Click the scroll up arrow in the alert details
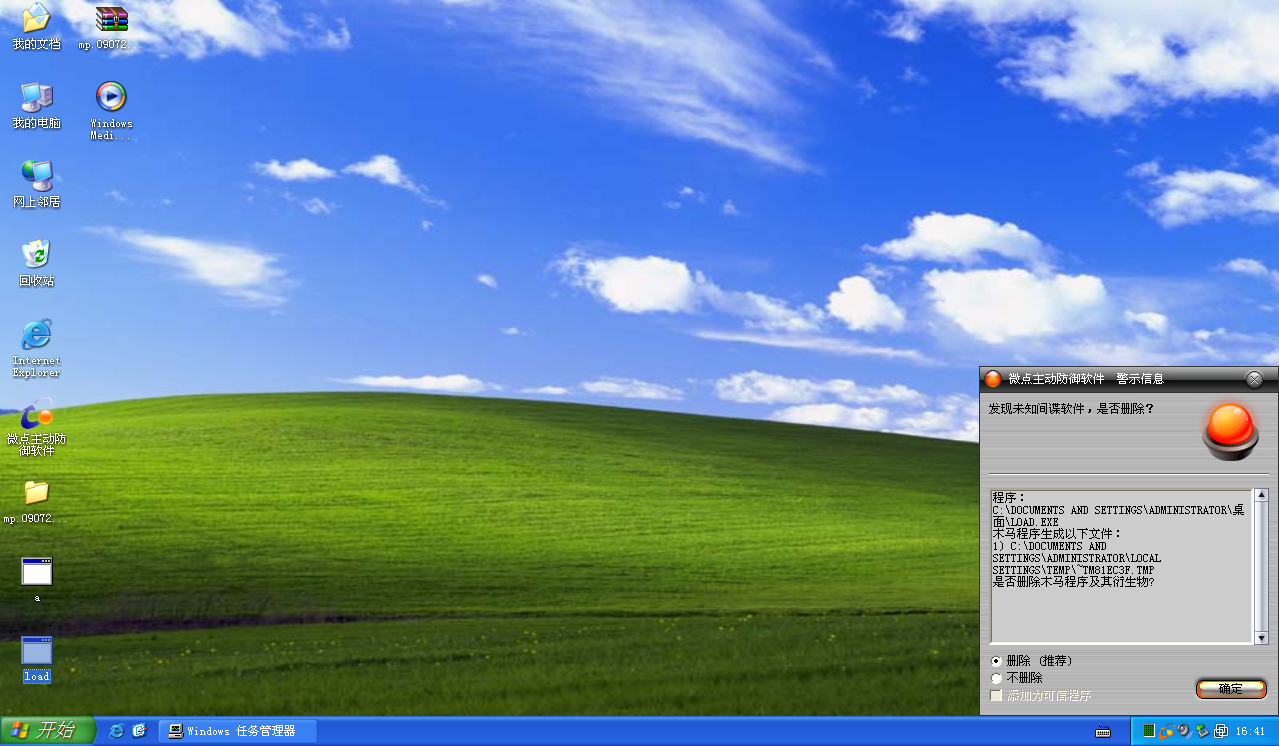 (x=1261, y=497)
